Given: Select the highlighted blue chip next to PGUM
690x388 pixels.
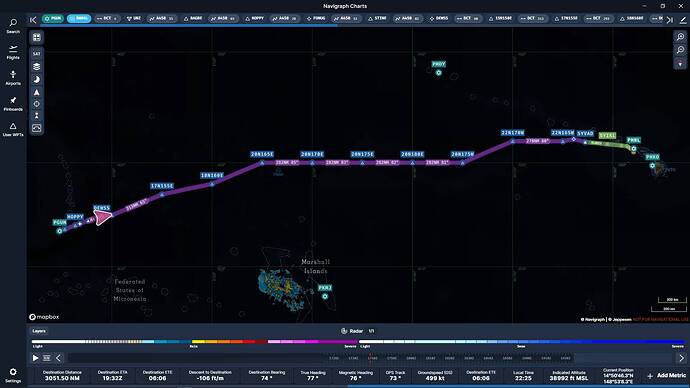Looking at the screenshot, I should click(79, 18).
